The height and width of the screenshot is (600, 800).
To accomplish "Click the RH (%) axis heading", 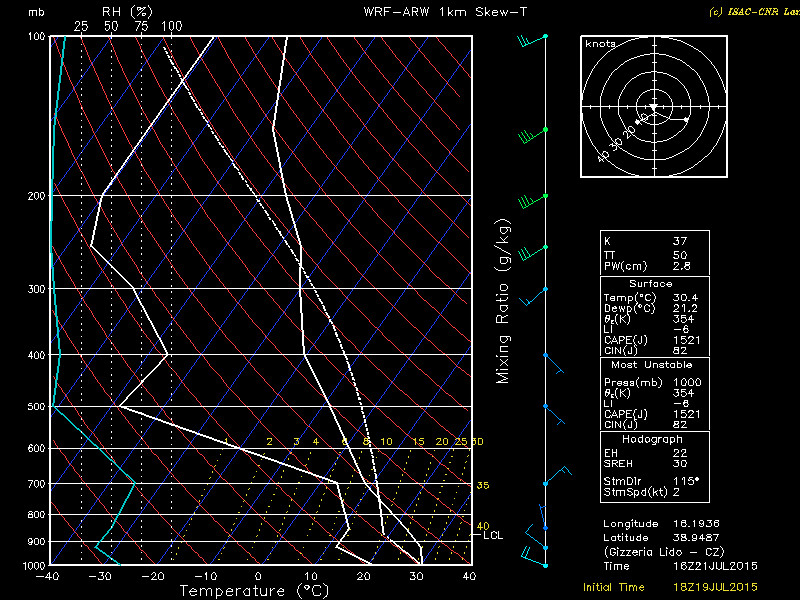I will (x=127, y=11).
